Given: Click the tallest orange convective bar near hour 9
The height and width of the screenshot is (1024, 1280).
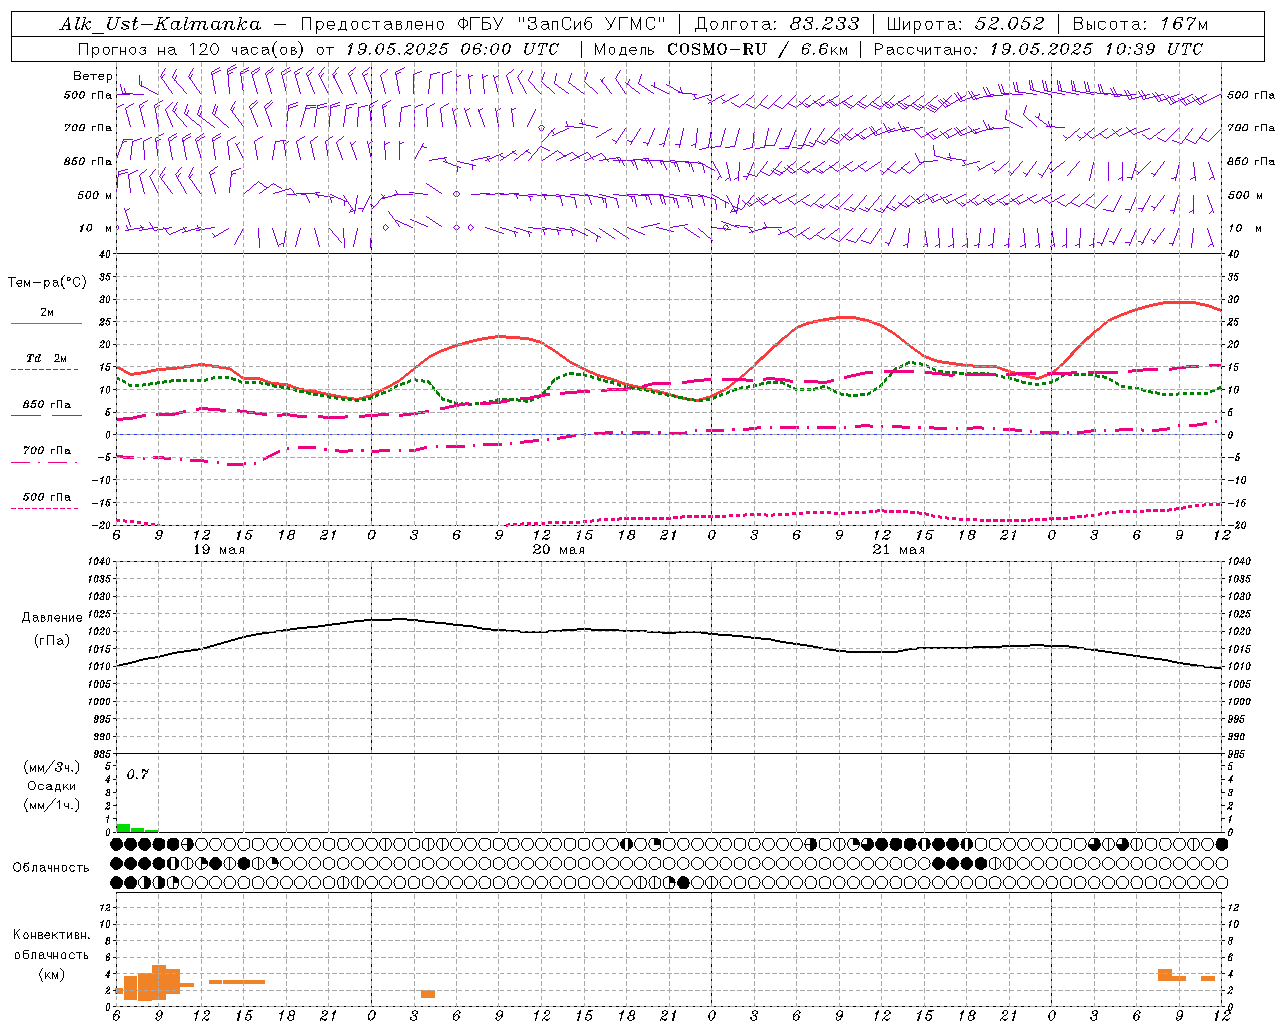Looking at the screenshot, I should pos(158,982).
